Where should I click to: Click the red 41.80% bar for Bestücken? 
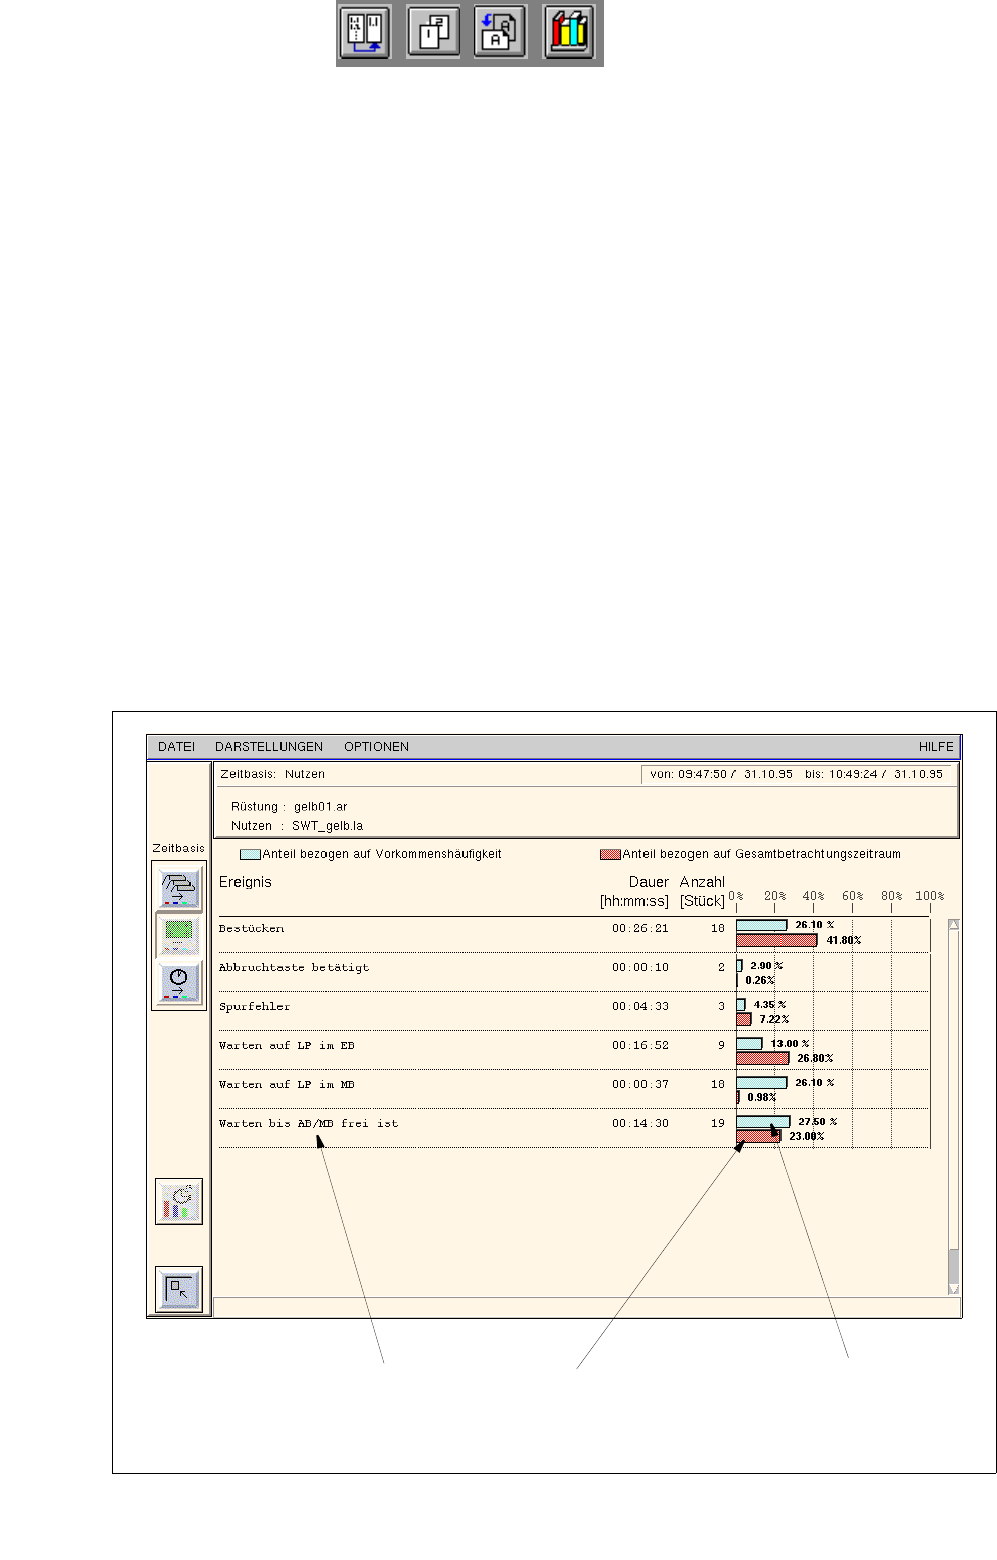(776, 940)
